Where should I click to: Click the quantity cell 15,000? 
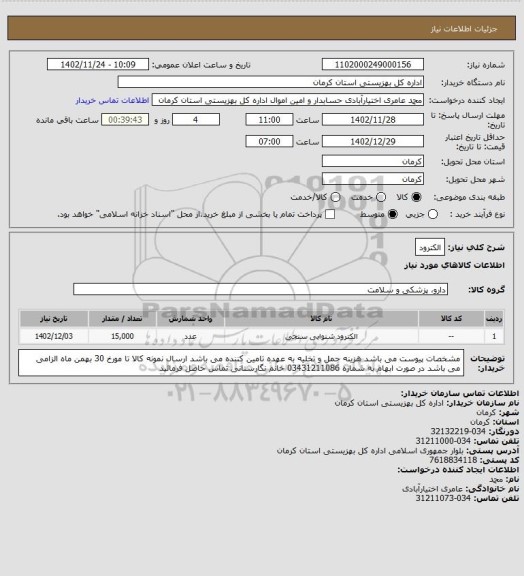pos(122,336)
